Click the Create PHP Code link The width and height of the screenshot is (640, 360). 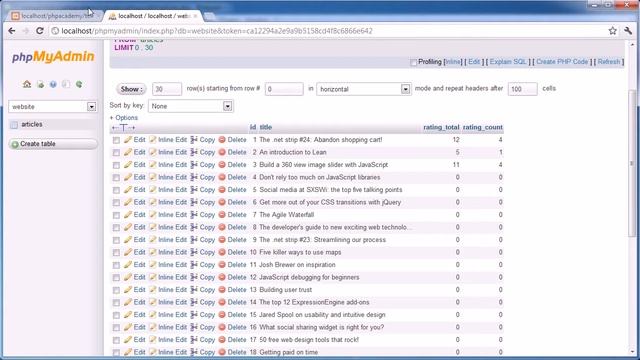tap(562, 62)
